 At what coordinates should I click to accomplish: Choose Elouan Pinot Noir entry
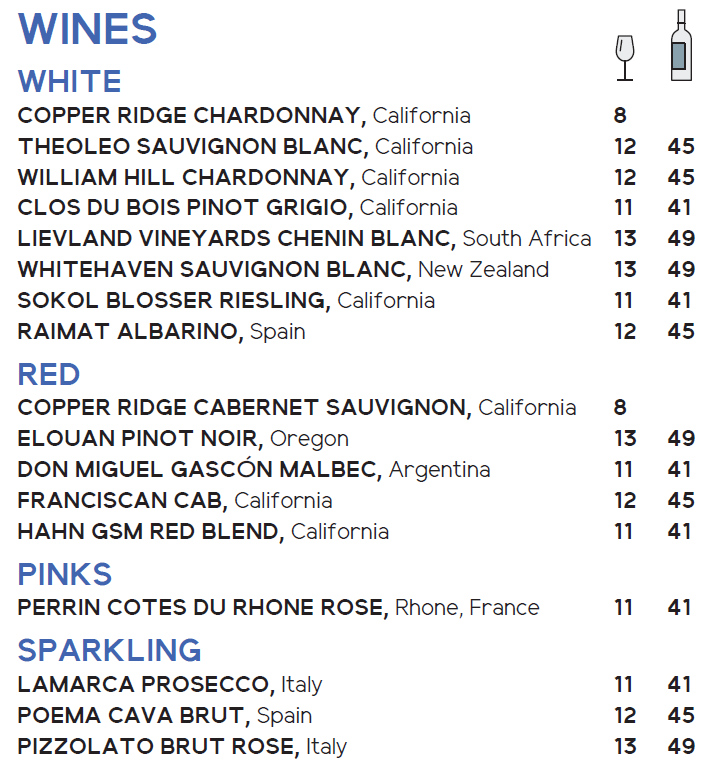(140, 439)
